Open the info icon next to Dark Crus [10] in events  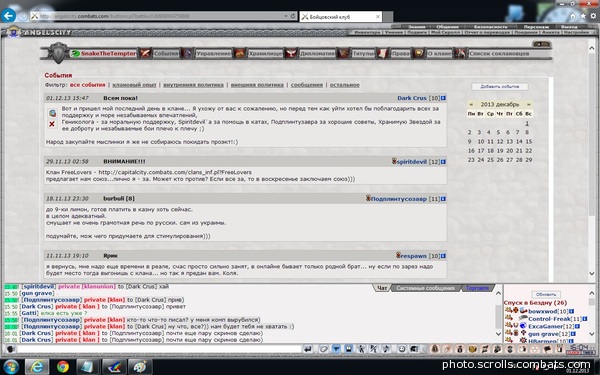point(443,98)
